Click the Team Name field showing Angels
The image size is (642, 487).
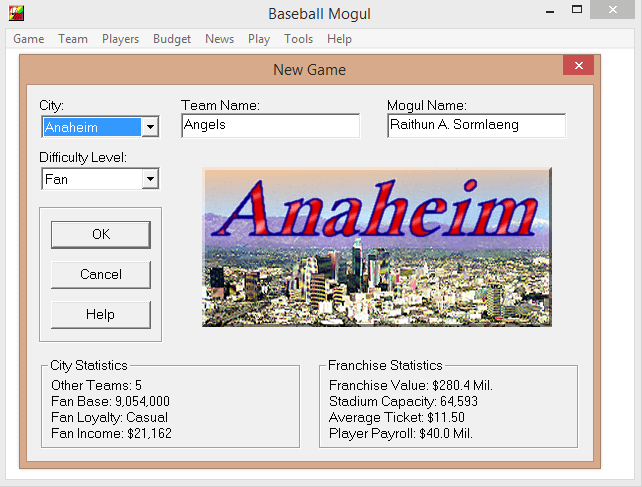tap(271, 125)
